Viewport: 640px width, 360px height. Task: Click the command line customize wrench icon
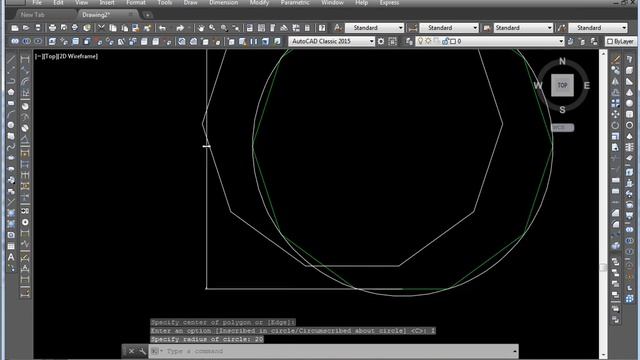[x=142, y=351]
